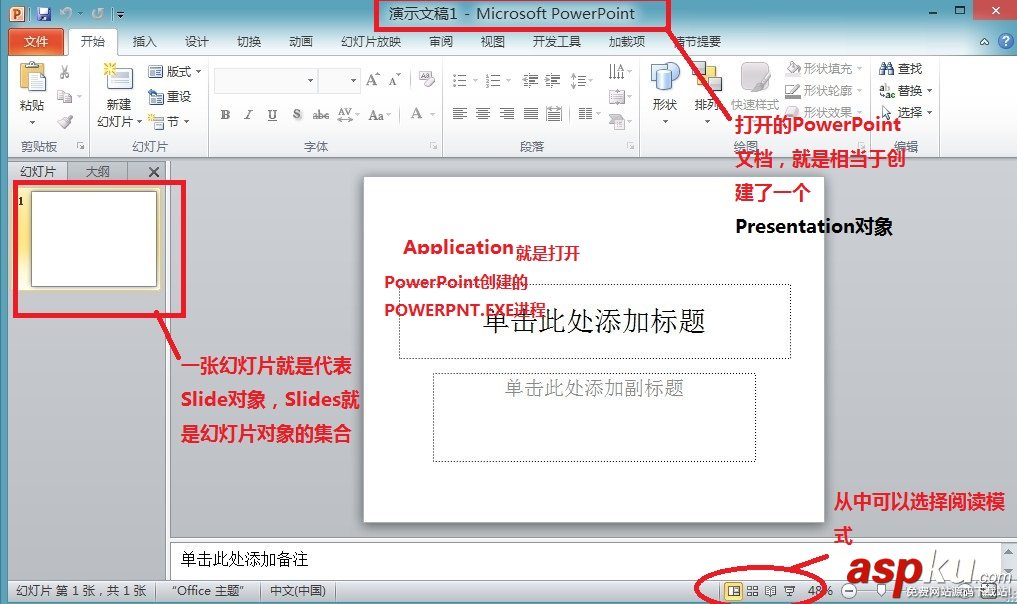Toggle Strikethrough abc formatting
Screen dimensions: 1017x604
click(320, 115)
